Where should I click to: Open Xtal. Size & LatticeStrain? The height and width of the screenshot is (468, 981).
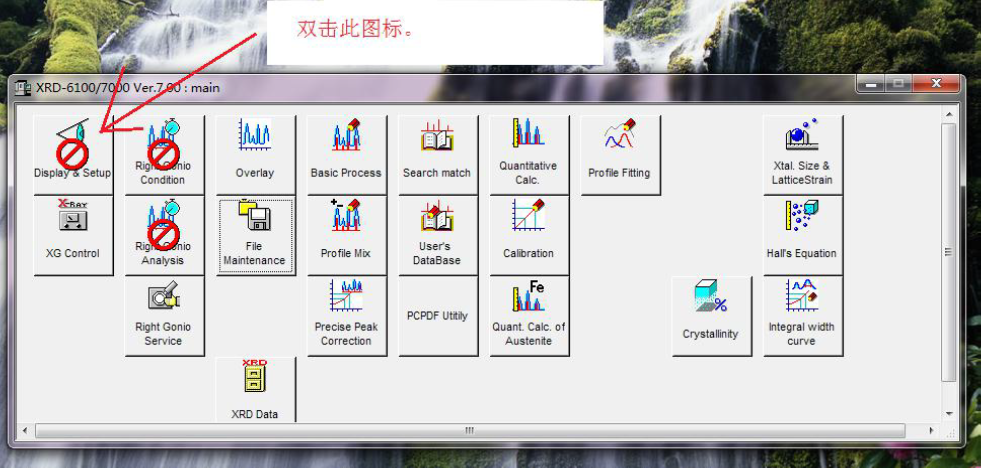click(x=803, y=155)
